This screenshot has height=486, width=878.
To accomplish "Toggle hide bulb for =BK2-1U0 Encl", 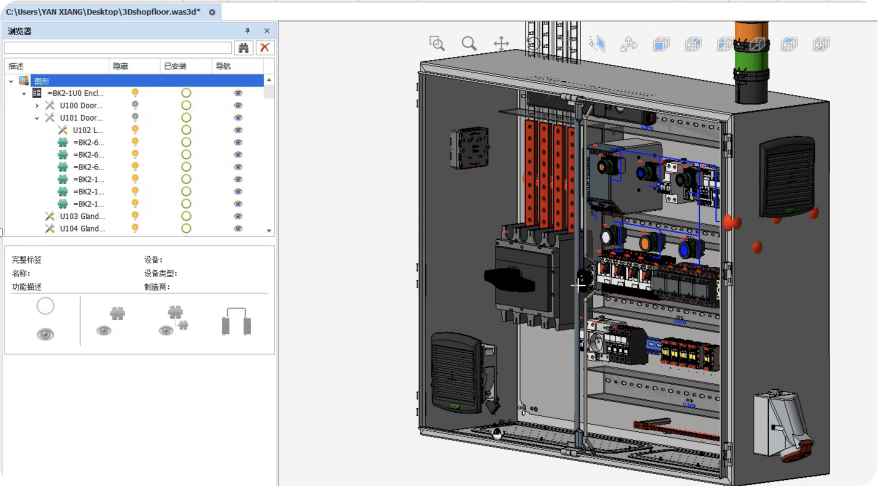I will pyautogui.click(x=135, y=93).
